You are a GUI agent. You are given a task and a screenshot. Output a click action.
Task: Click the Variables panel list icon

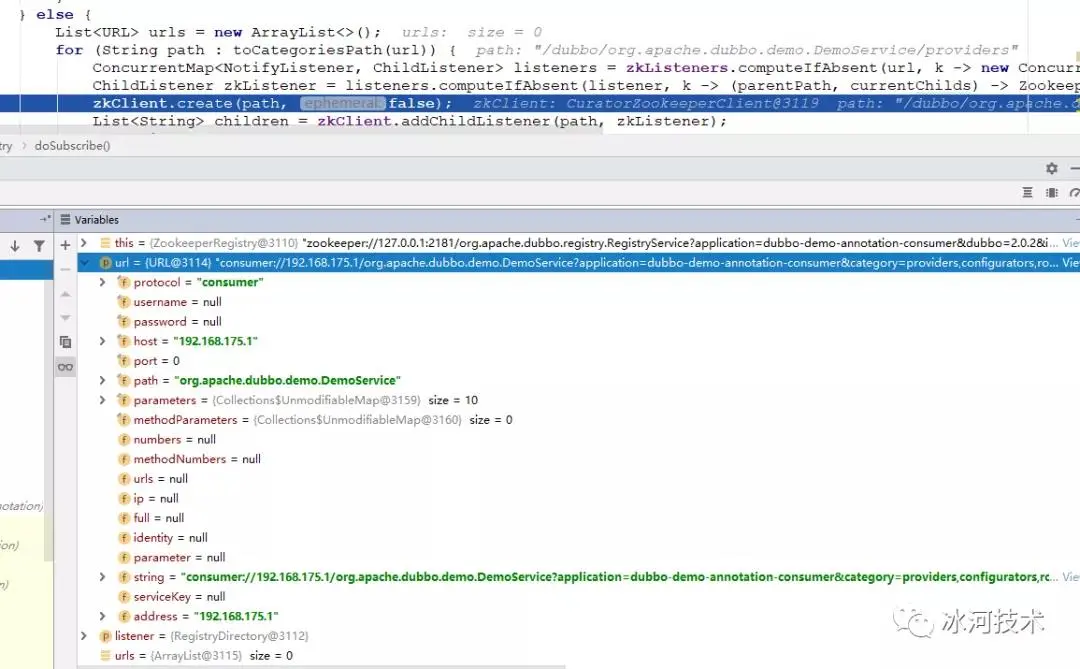(x=65, y=220)
